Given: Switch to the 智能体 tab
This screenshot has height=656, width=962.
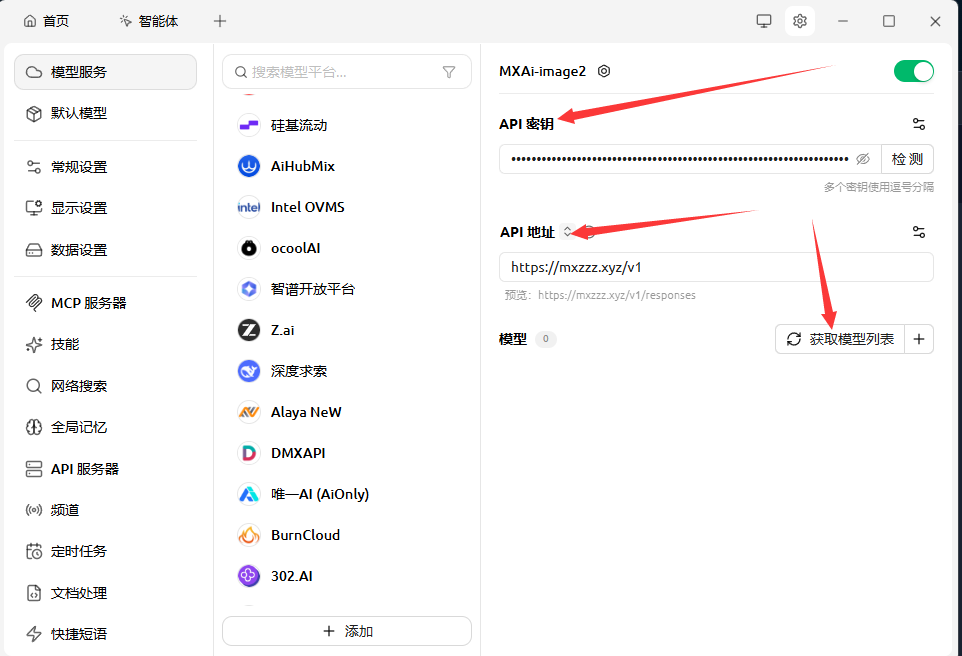Looking at the screenshot, I should pos(149,21).
